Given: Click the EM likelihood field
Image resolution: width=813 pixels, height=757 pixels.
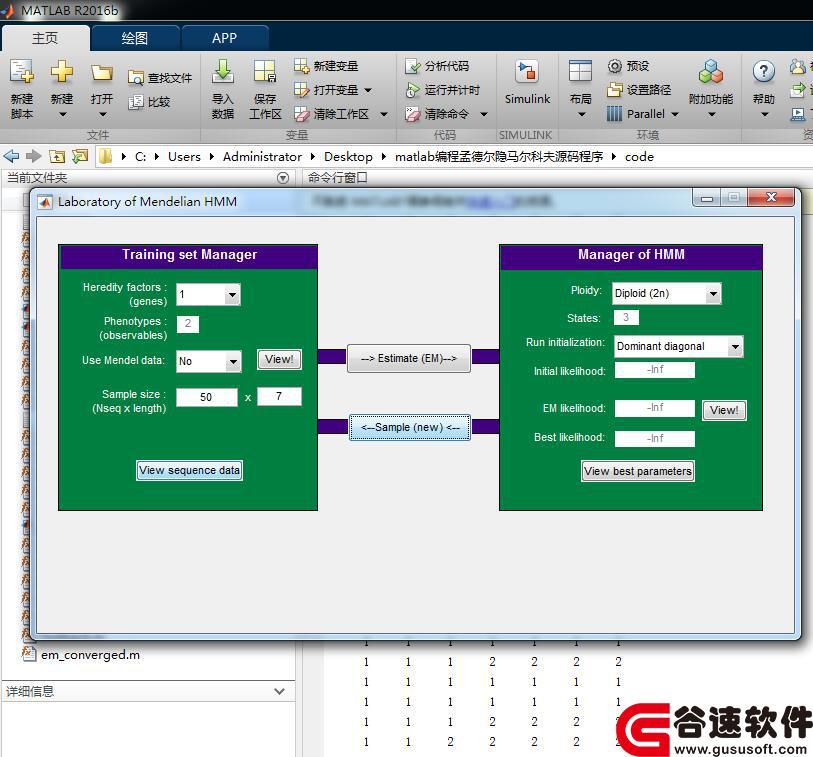Looking at the screenshot, I should [654, 408].
